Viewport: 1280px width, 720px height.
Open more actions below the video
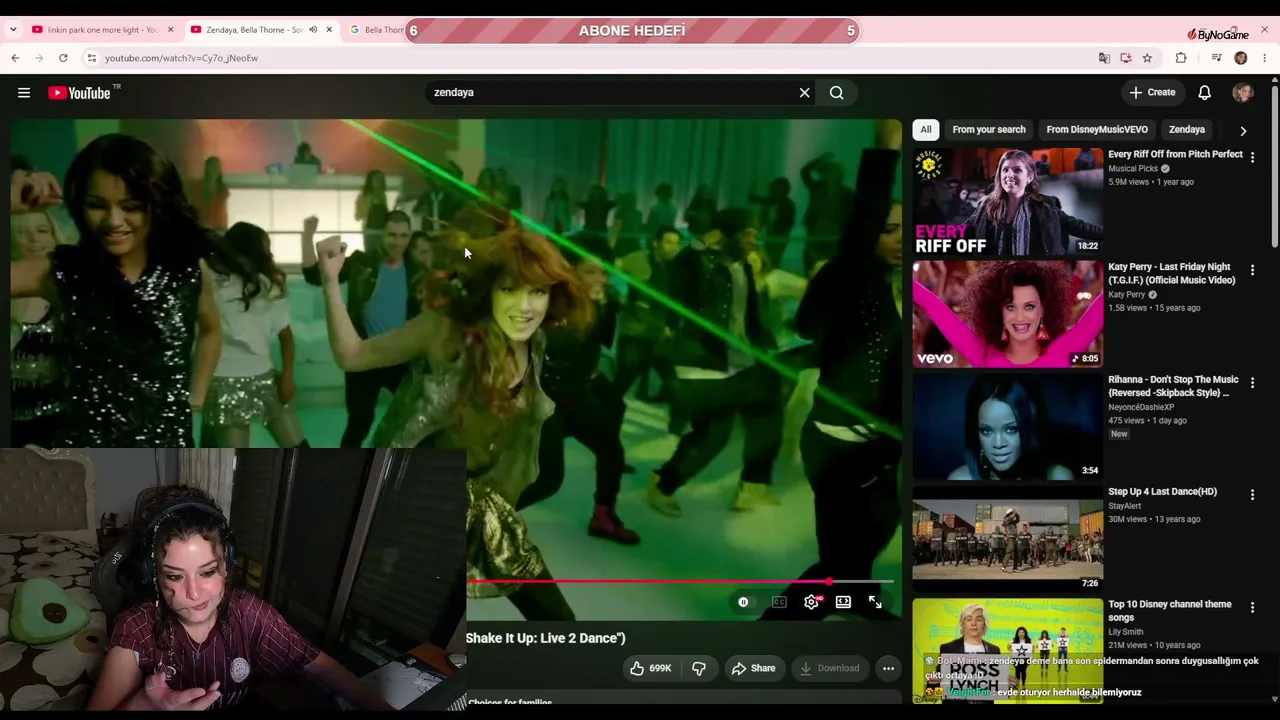click(888, 668)
